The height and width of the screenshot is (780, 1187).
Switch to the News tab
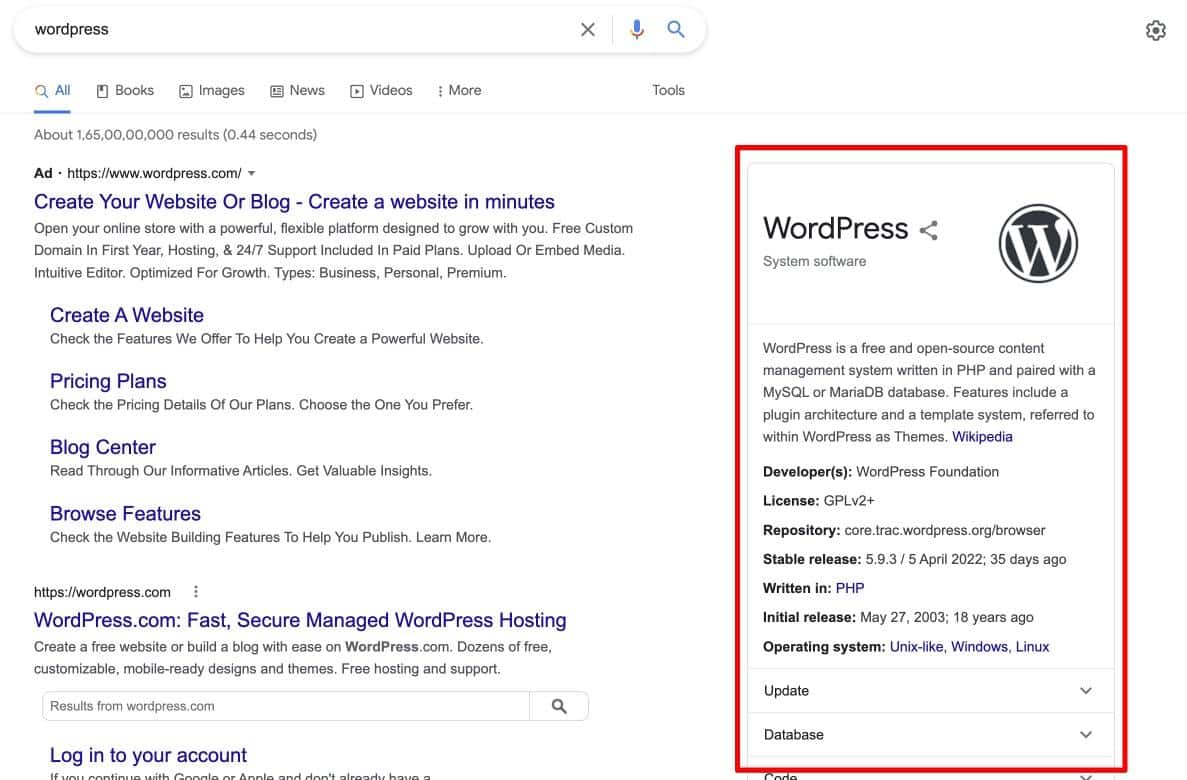click(x=297, y=91)
